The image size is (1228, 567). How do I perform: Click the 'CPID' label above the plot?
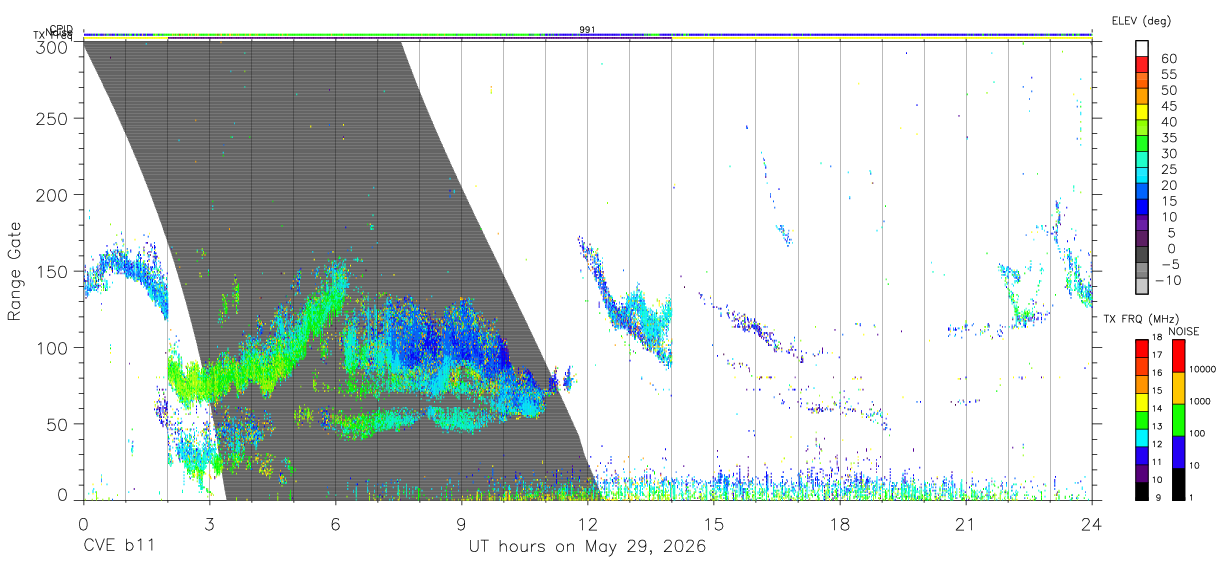coord(61,29)
